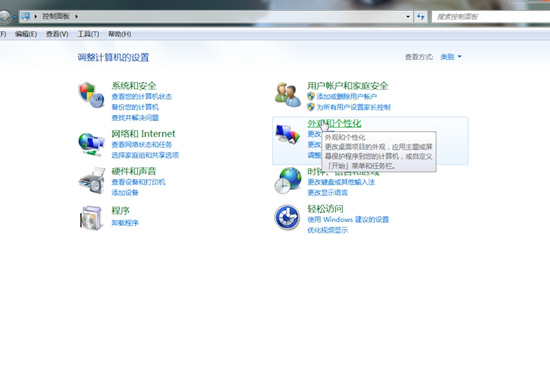
Task: Click the 外观和个性化 monitor icon
Action: tap(288, 134)
